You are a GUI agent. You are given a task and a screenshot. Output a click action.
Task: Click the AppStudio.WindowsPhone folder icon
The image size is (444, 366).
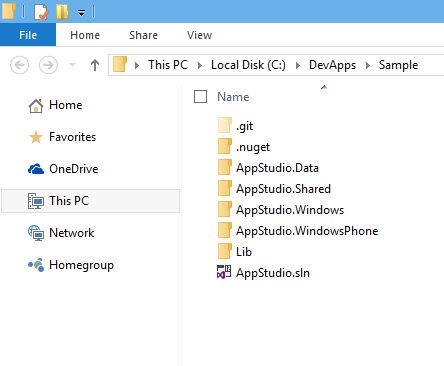[225, 230]
